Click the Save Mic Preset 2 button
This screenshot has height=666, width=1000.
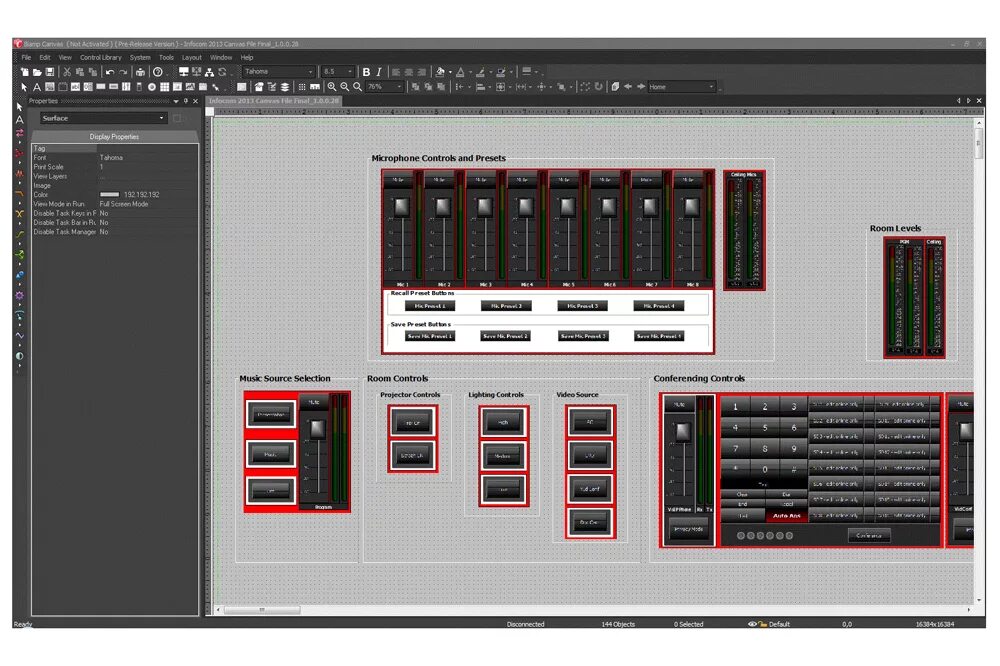click(506, 336)
